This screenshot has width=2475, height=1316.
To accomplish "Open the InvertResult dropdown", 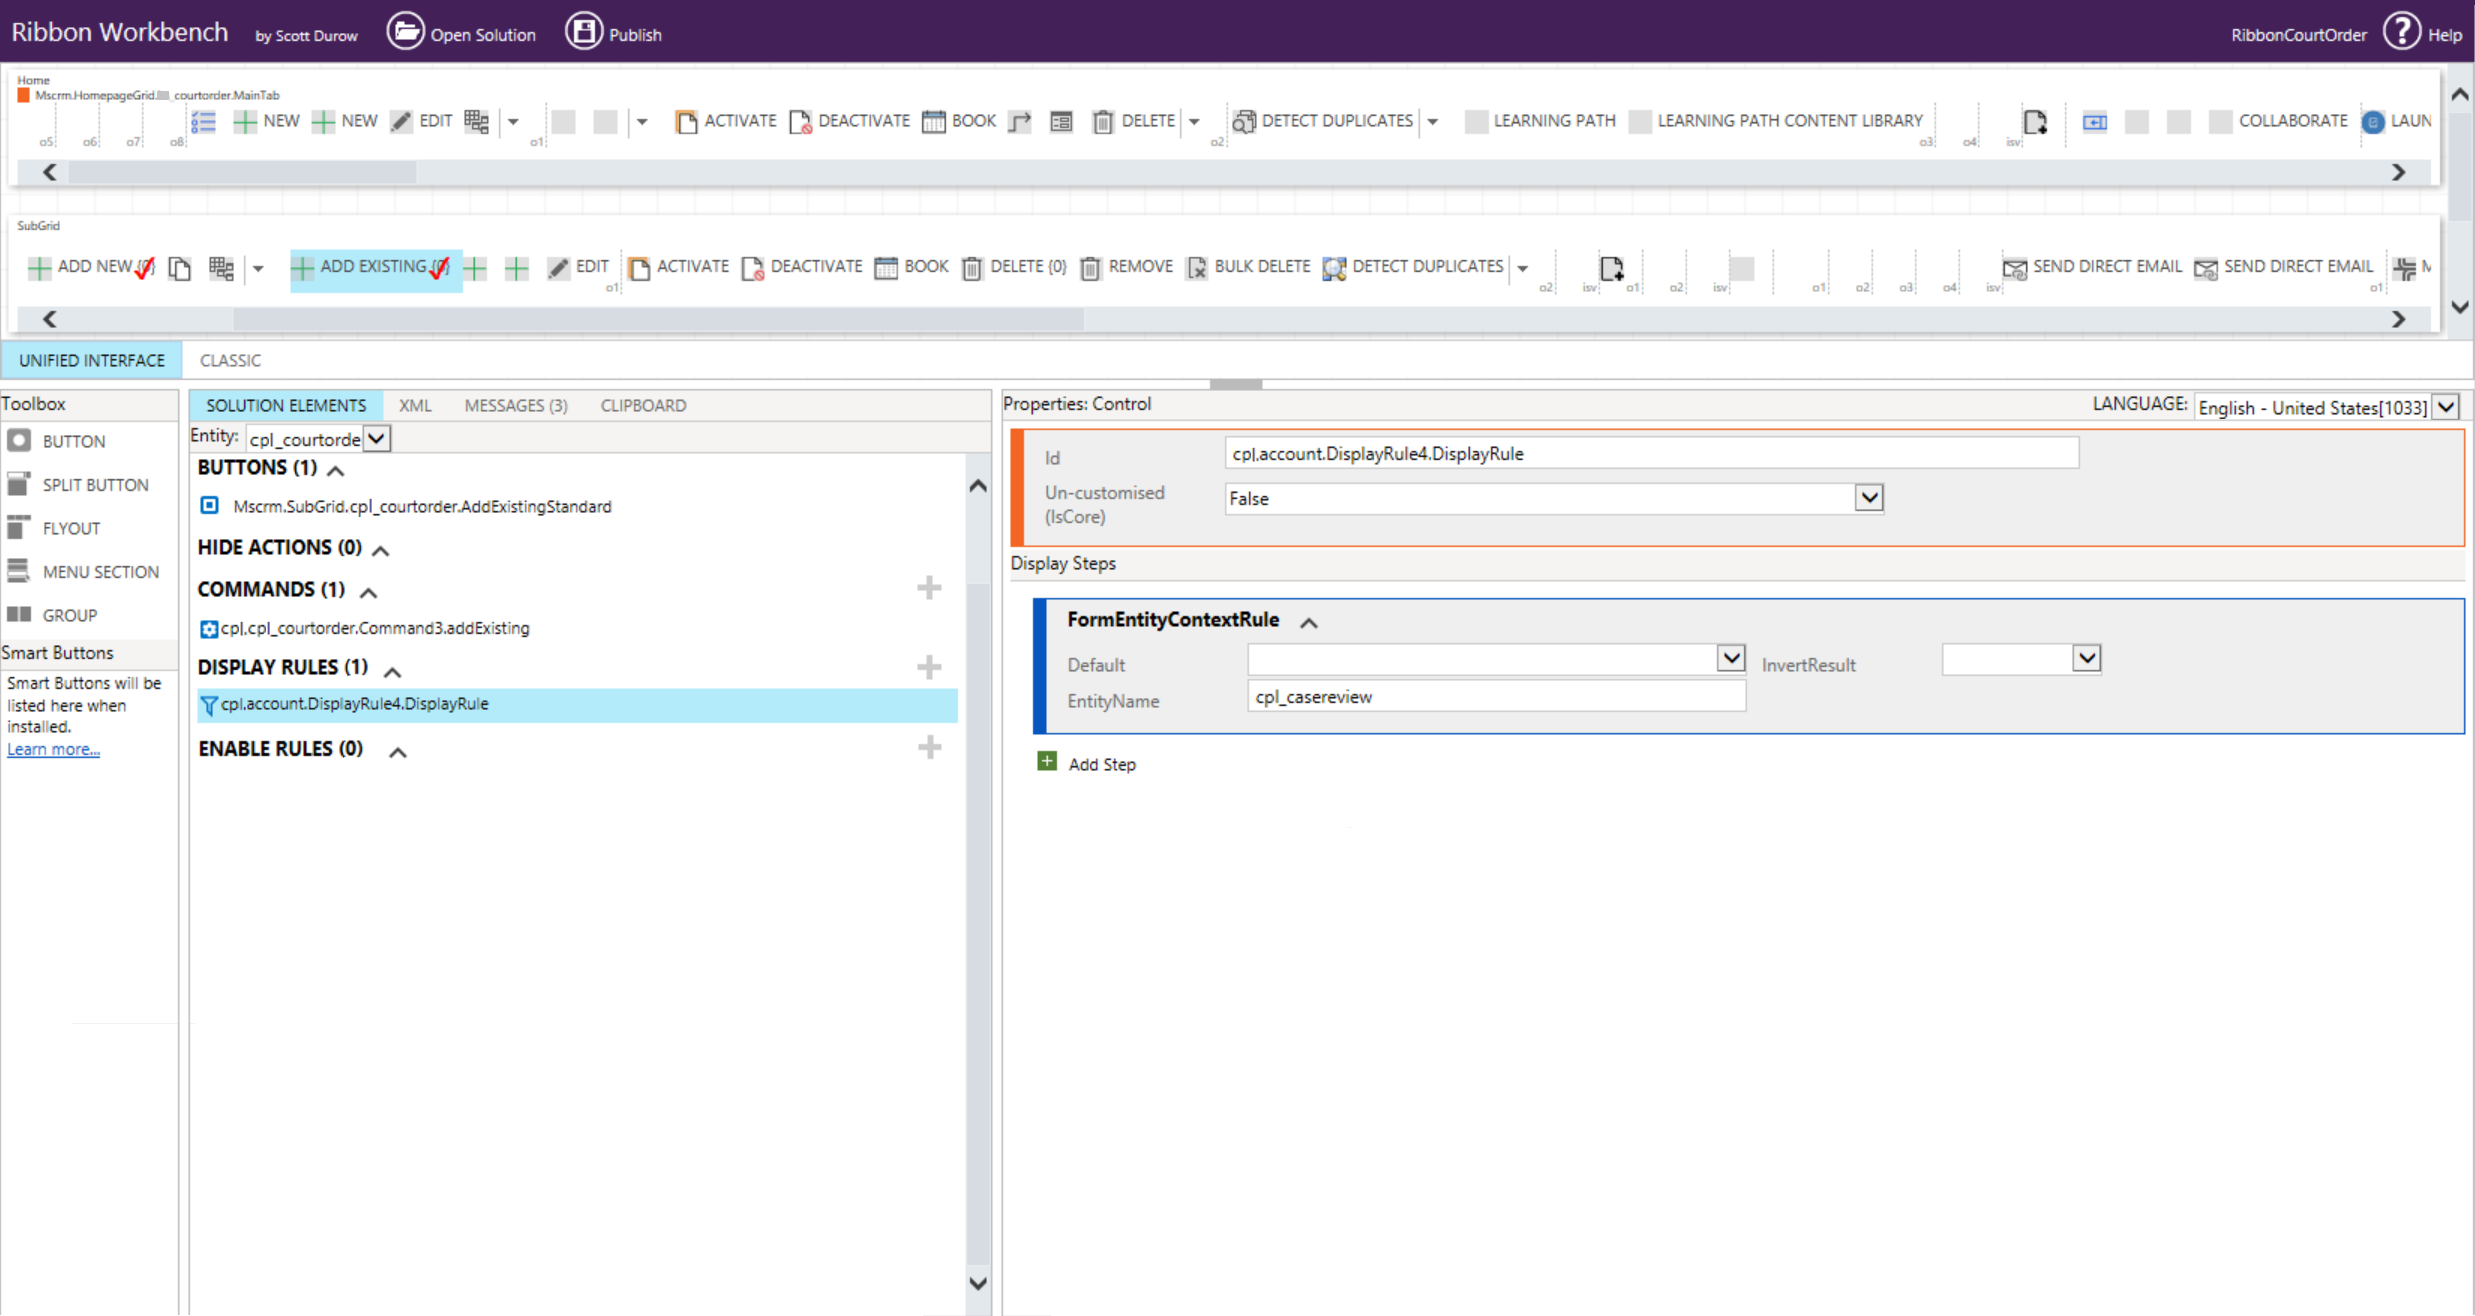I will tap(2086, 659).
